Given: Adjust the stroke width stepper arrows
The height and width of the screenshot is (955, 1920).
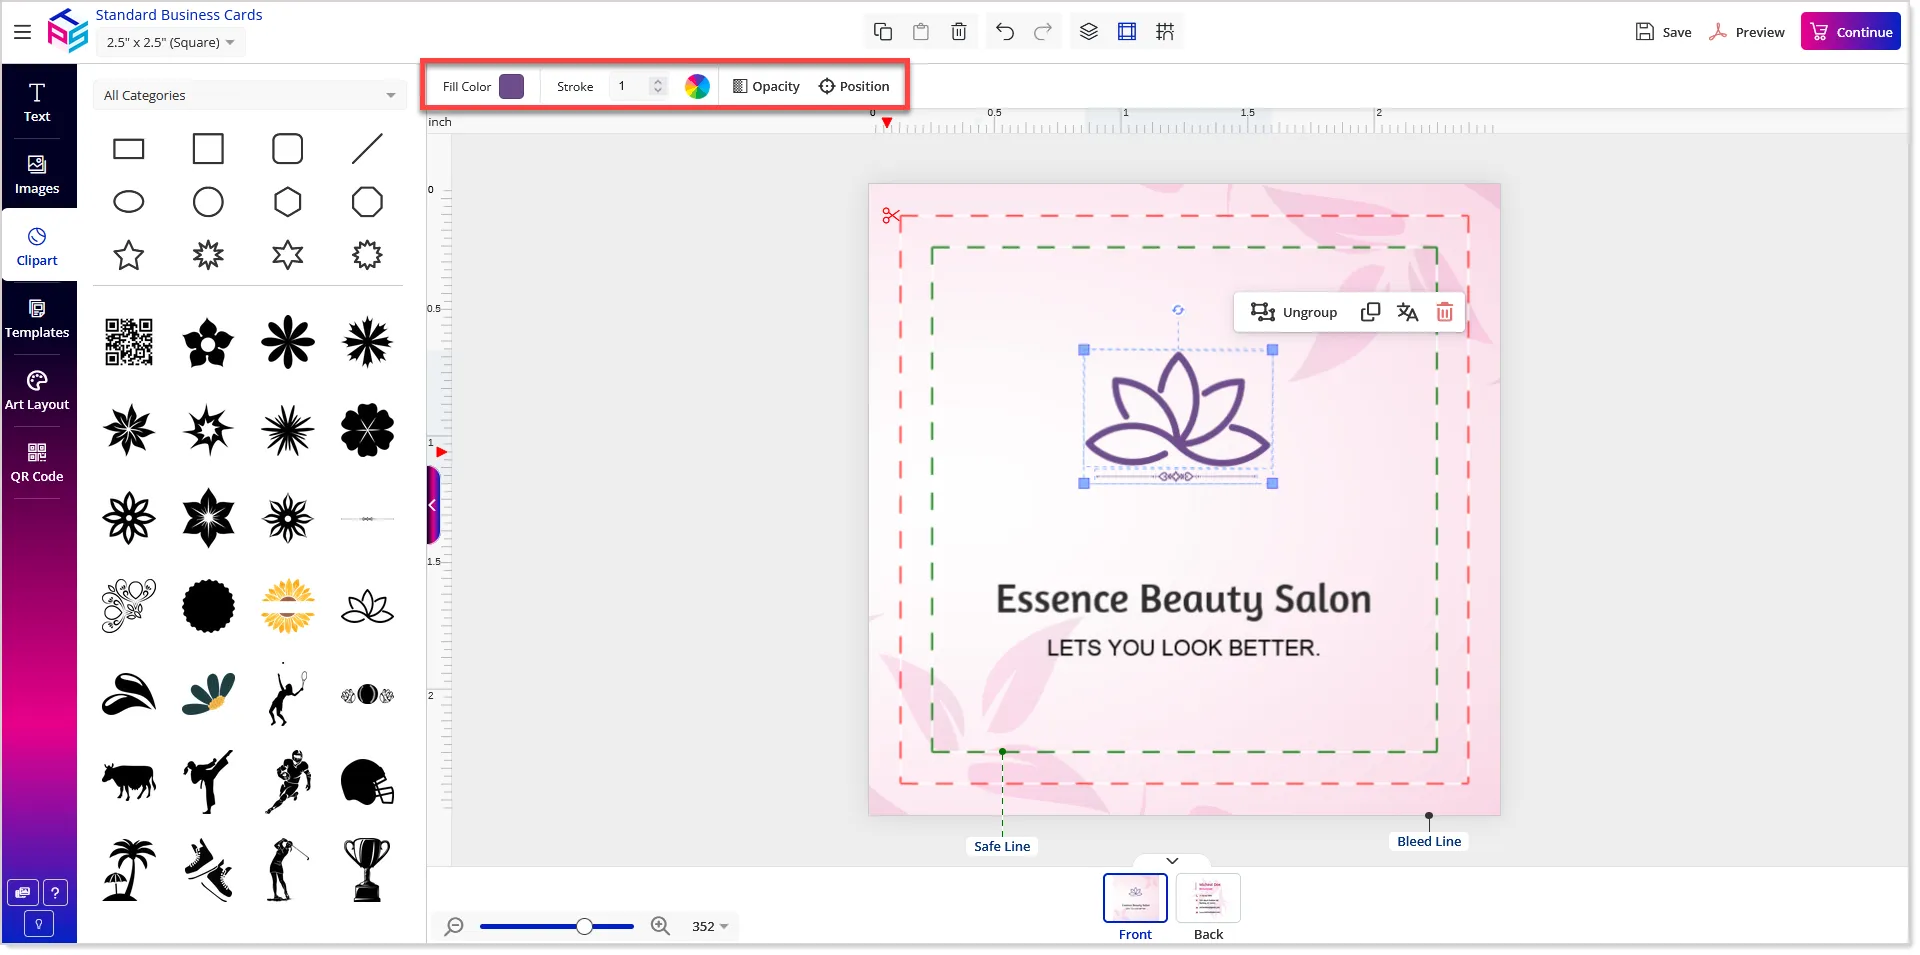Looking at the screenshot, I should tap(657, 86).
